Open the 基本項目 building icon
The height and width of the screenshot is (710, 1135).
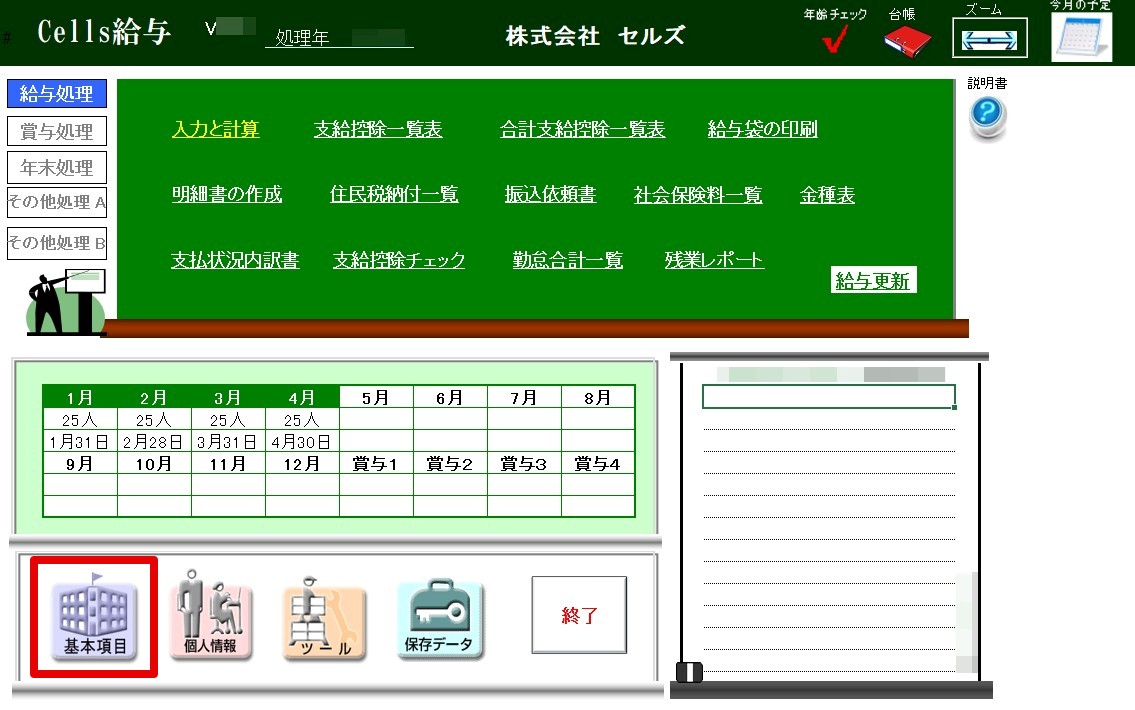(94, 616)
